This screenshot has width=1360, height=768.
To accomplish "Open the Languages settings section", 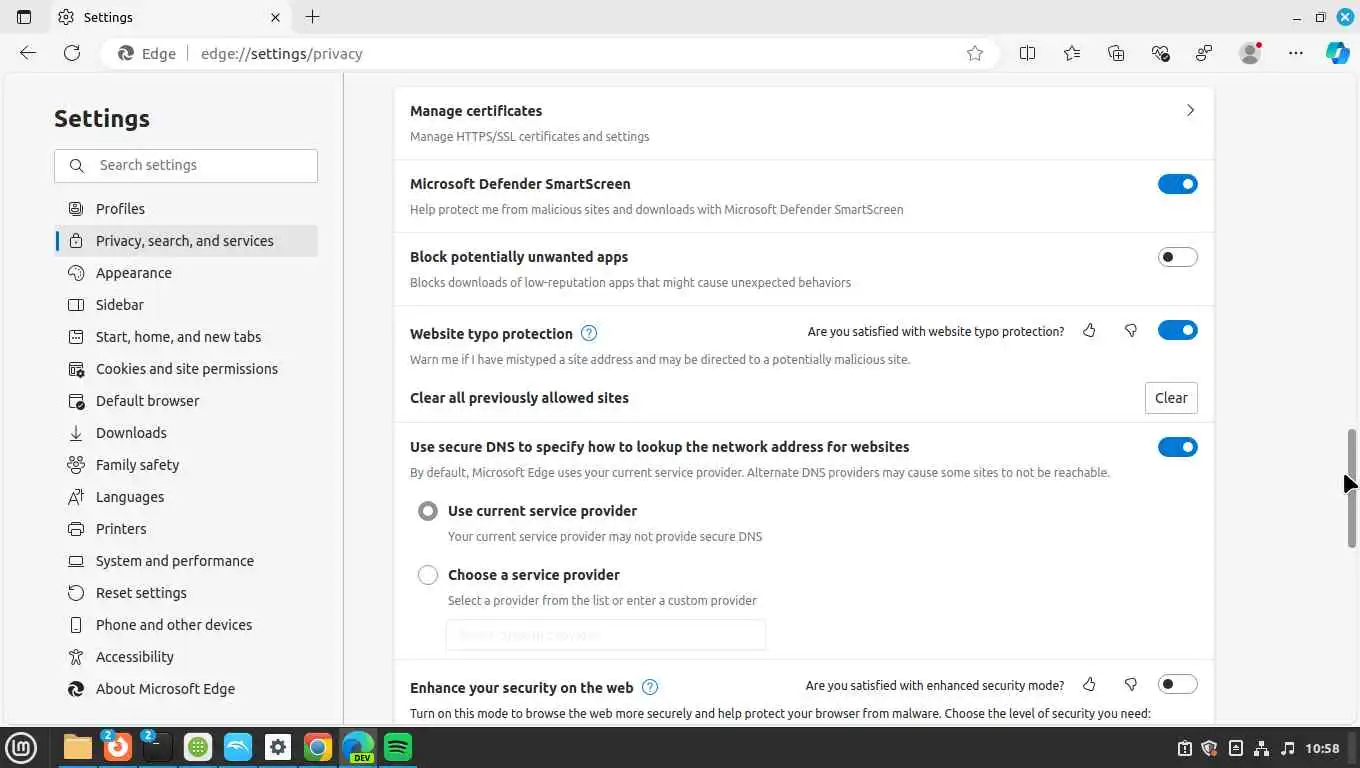I will (186, 497).
